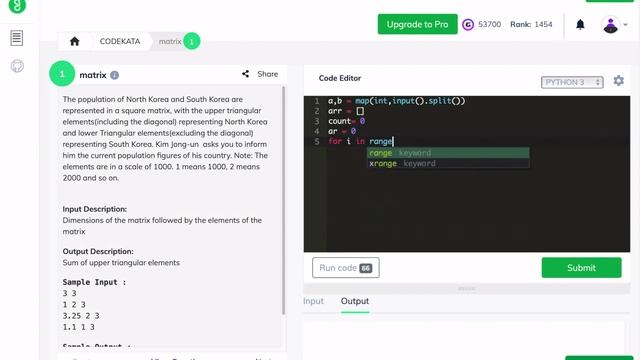
Task: Click the share icon
Action: point(245,74)
